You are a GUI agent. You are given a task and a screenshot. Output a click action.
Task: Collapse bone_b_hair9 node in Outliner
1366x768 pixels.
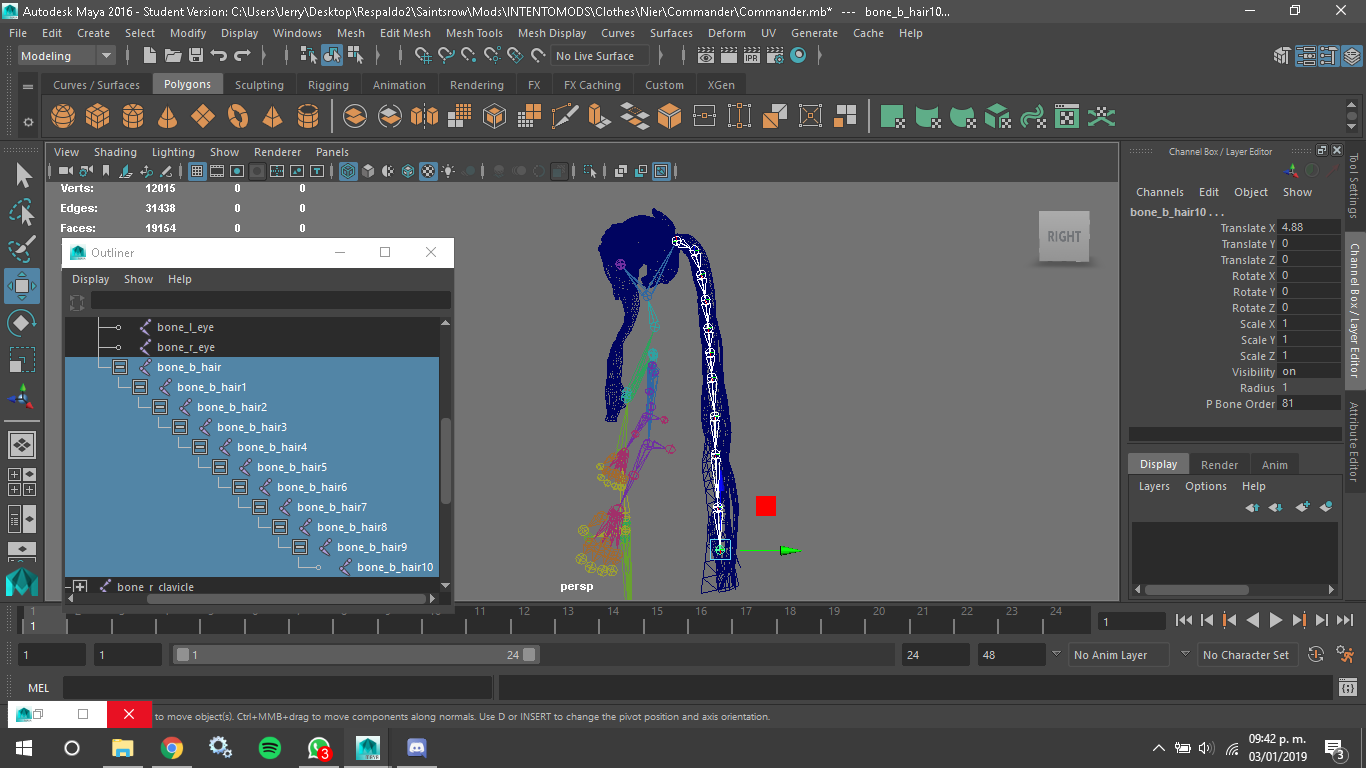pos(300,547)
